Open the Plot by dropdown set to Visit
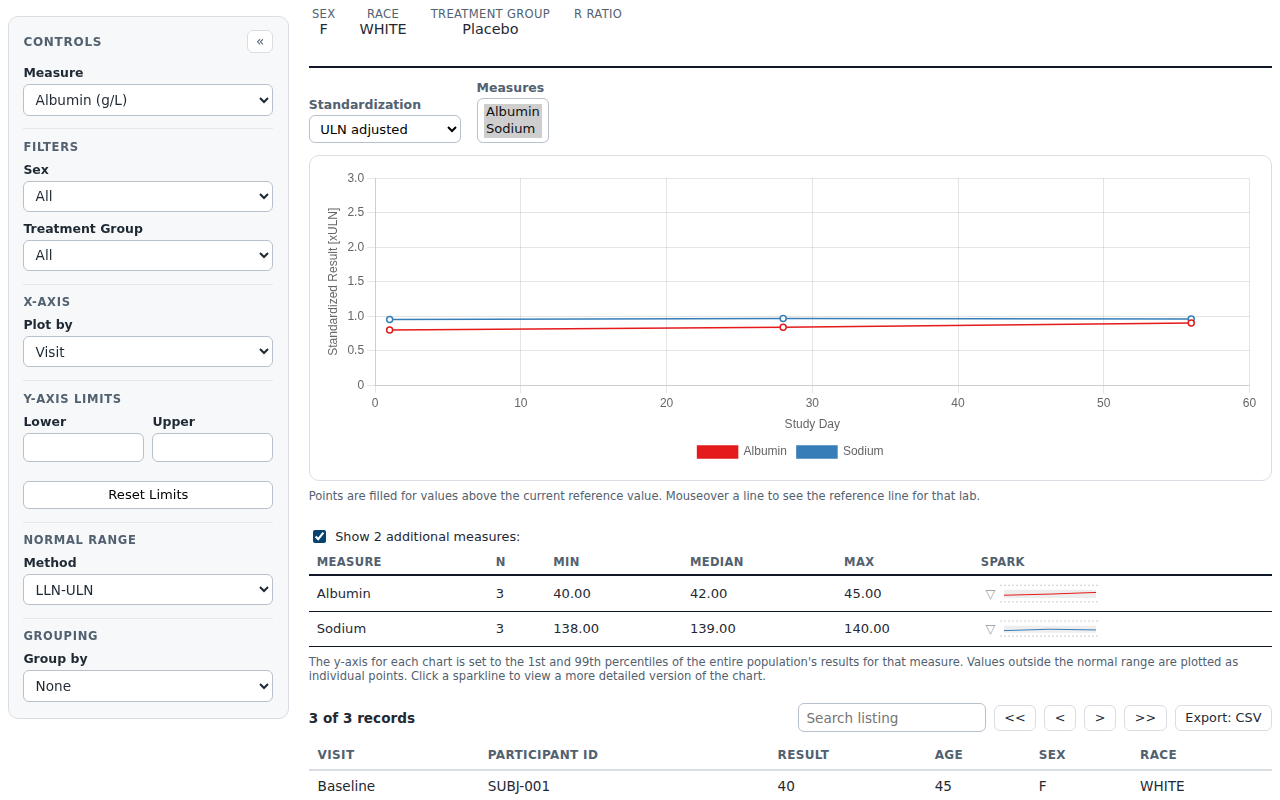The width and height of the screenshot is (1280, 800). coord(148,352)
